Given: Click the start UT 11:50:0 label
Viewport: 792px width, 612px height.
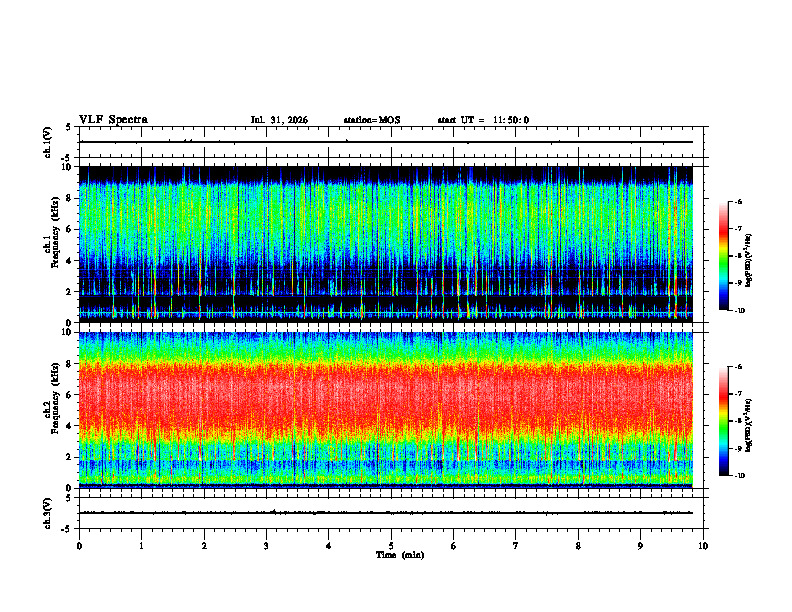Looking at the screenshot, I should [483, 120].
